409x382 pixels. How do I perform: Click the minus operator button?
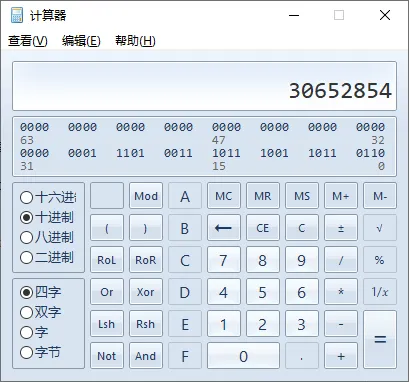click(341, 324)
